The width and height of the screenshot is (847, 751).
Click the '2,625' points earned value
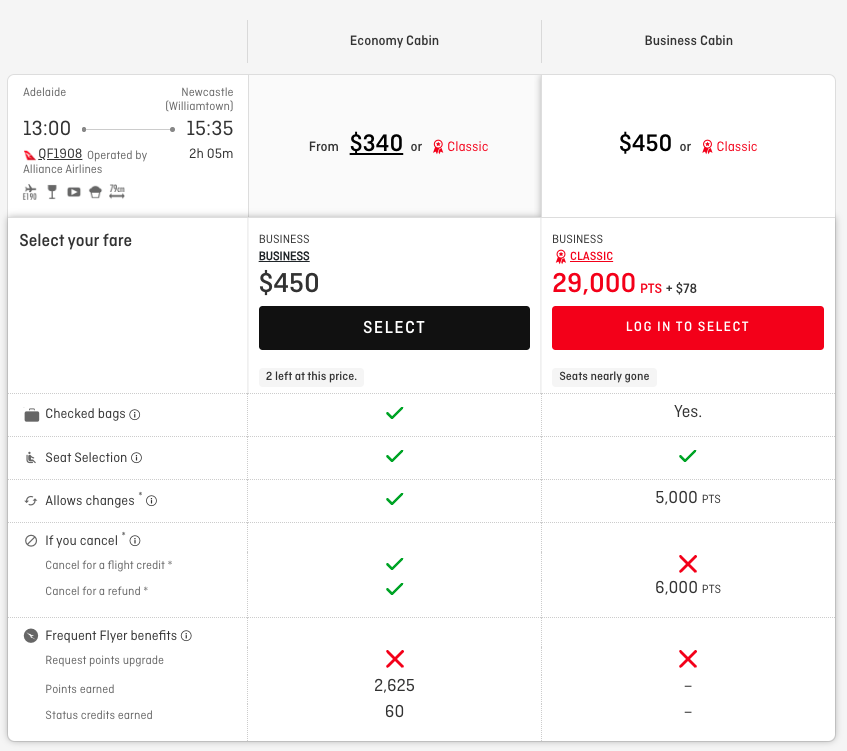tap(394, 686)
